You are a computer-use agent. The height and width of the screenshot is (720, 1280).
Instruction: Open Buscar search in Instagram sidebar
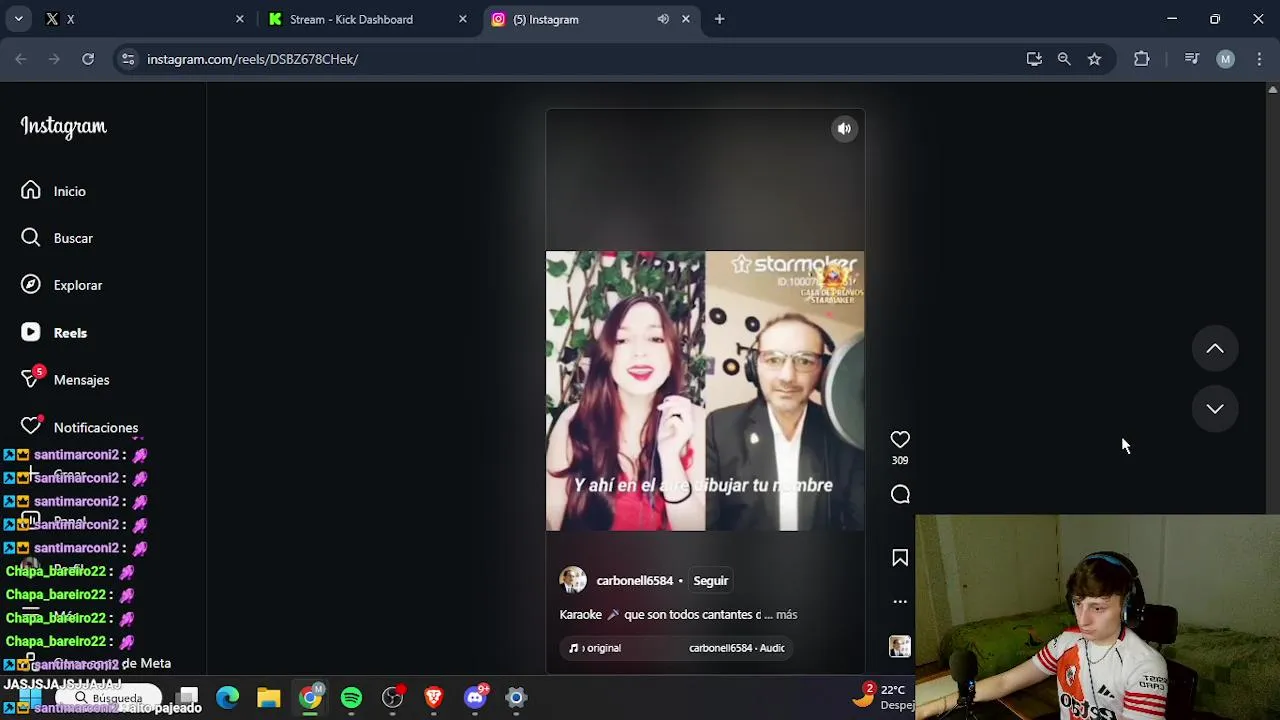coord(58,238)
